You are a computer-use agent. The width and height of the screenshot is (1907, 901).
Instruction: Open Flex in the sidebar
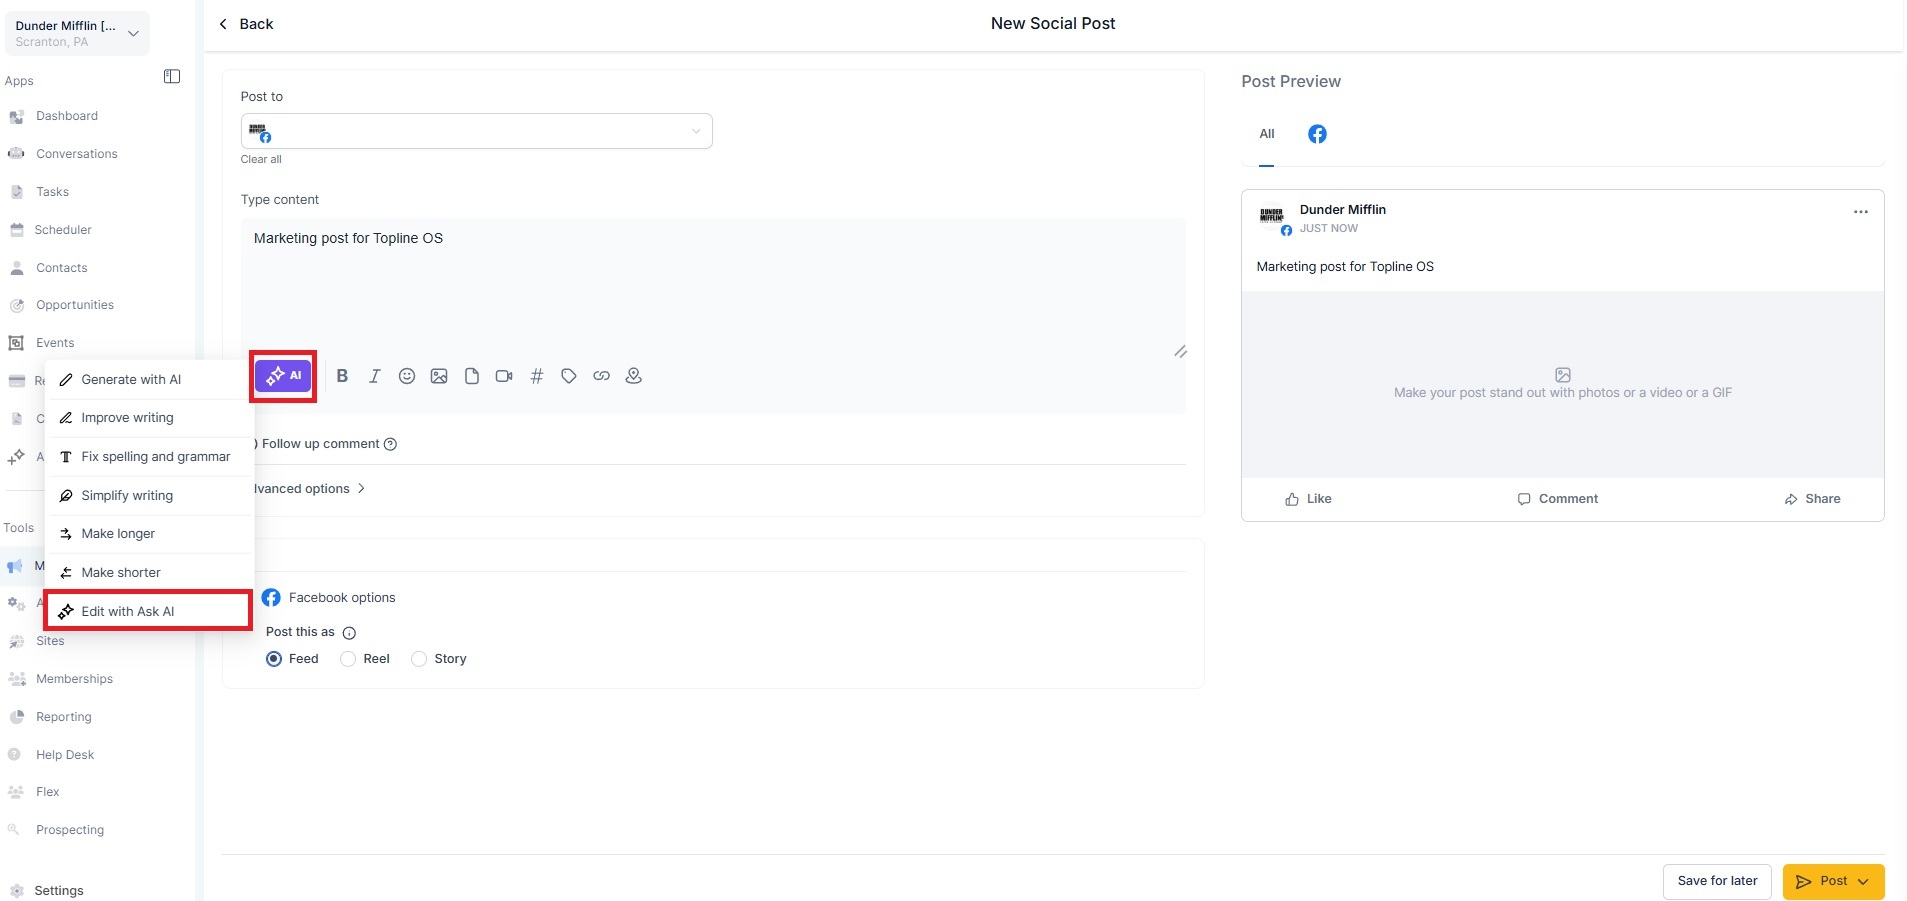pos(48,792)
